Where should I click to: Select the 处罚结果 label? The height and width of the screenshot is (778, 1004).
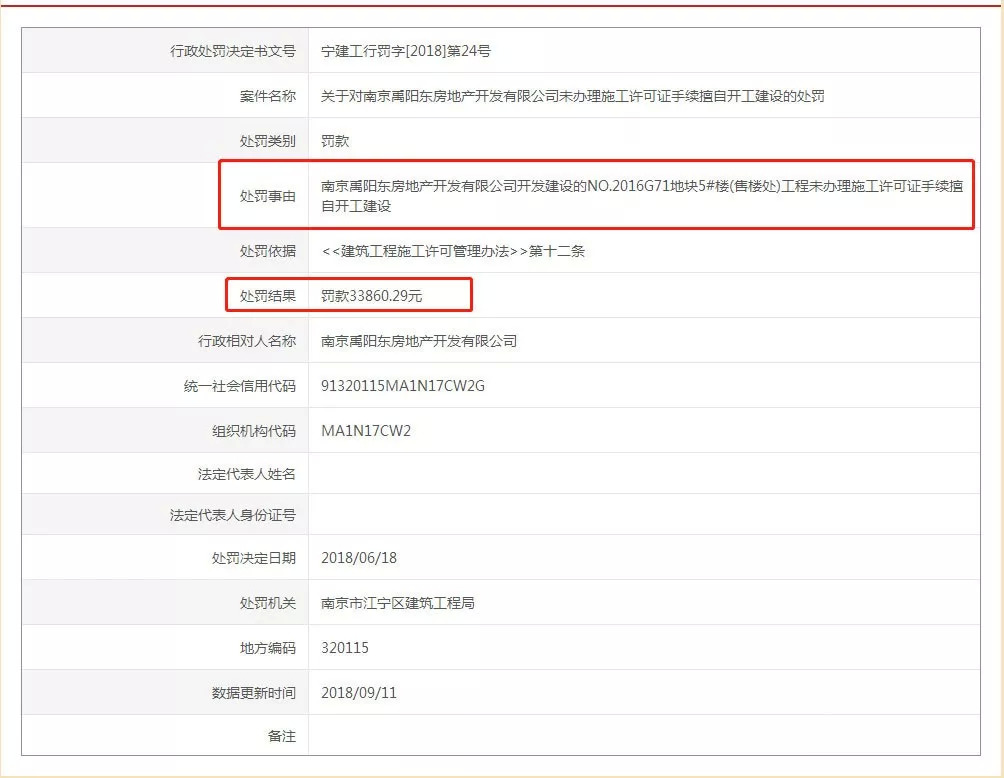click(268, 296)
